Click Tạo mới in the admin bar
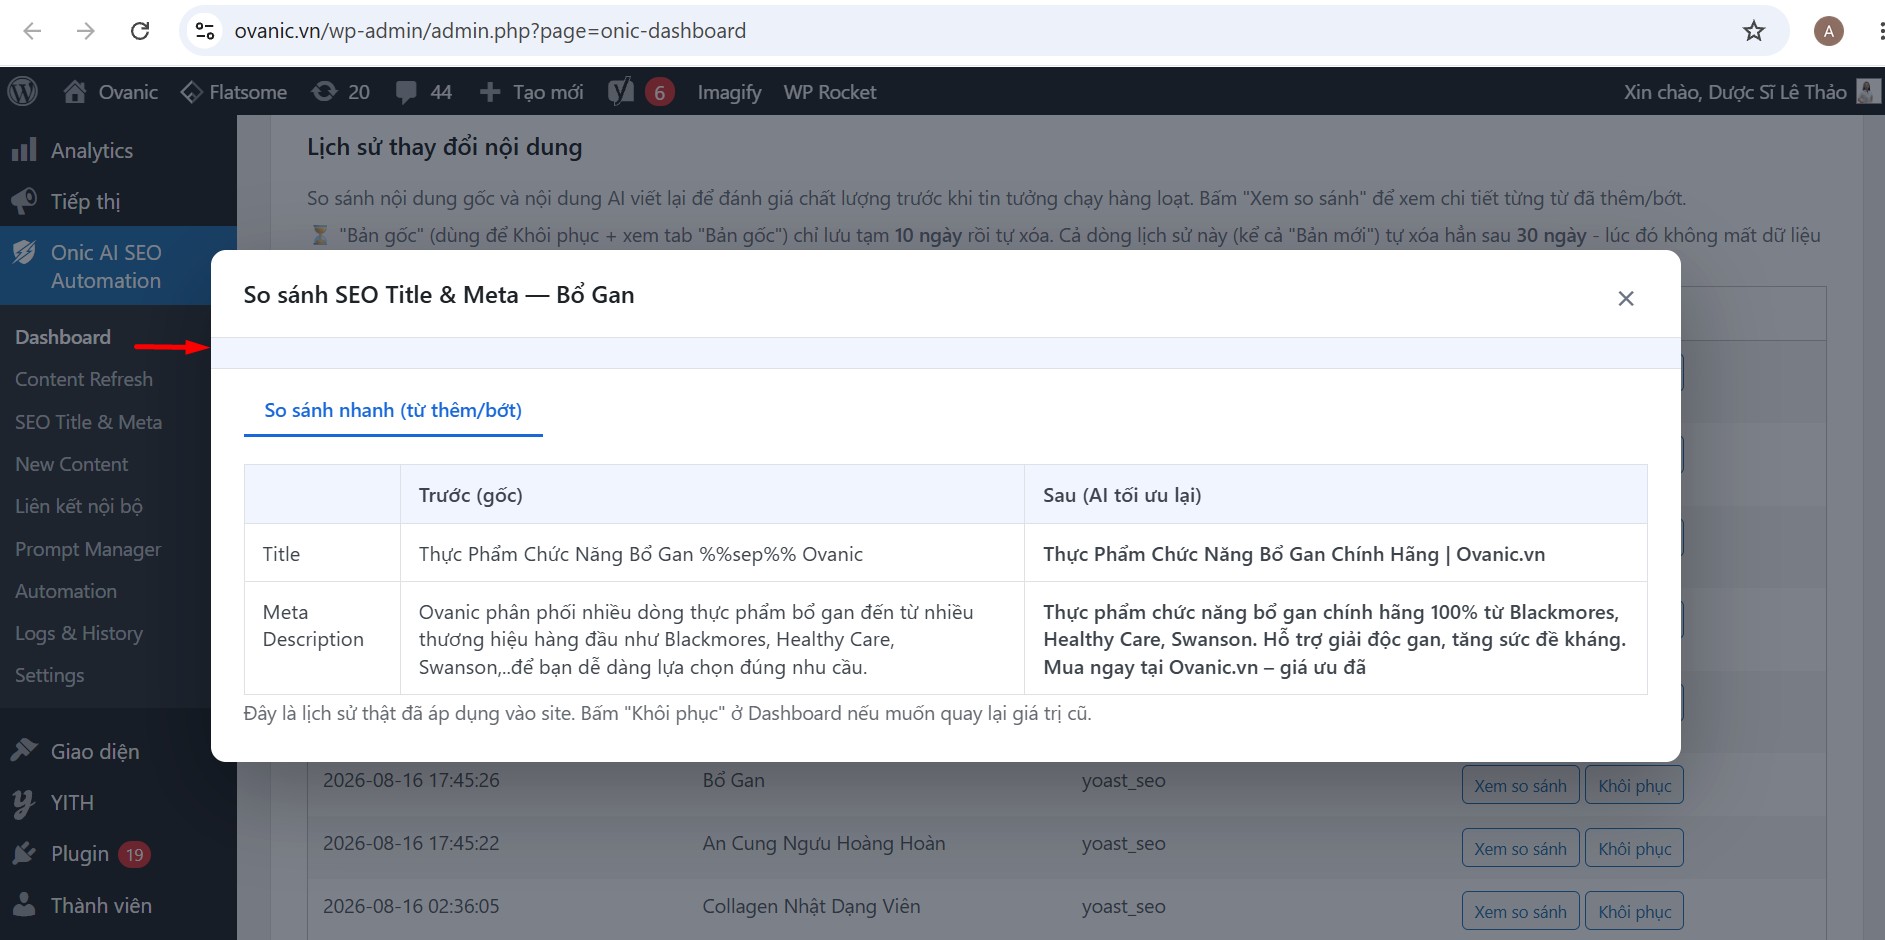The width and height of the screenshot is (1885, 940). point(531,92)
